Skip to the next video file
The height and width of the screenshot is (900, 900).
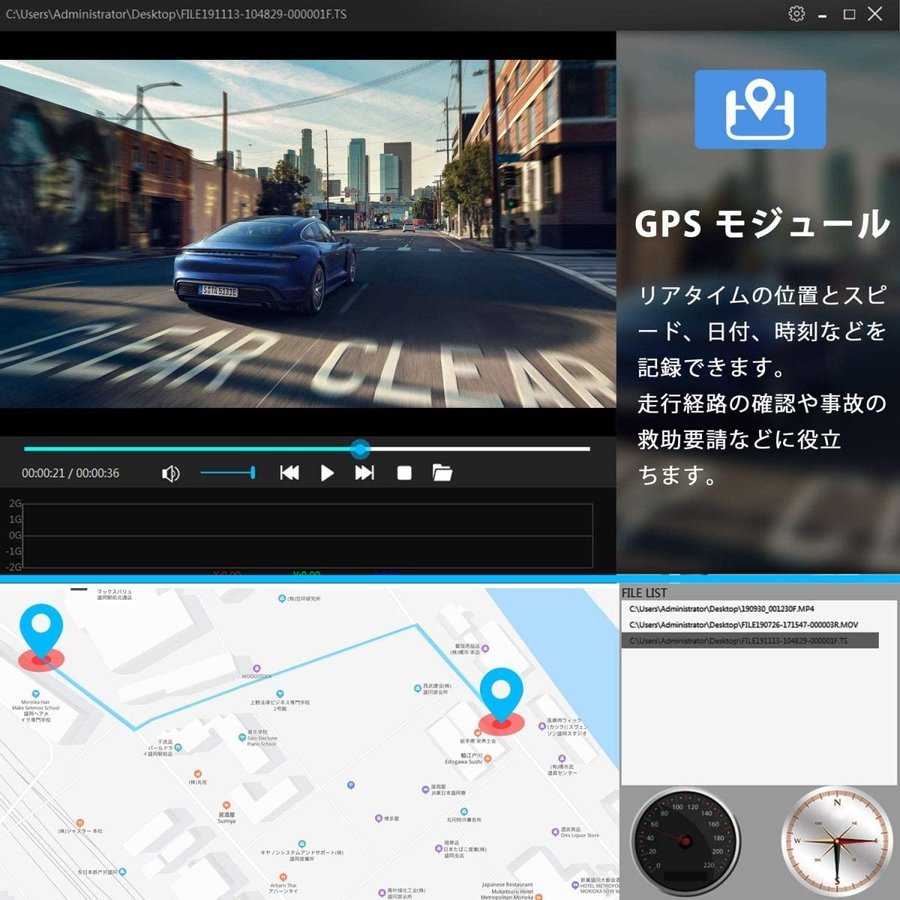click(x=365, y=473)
